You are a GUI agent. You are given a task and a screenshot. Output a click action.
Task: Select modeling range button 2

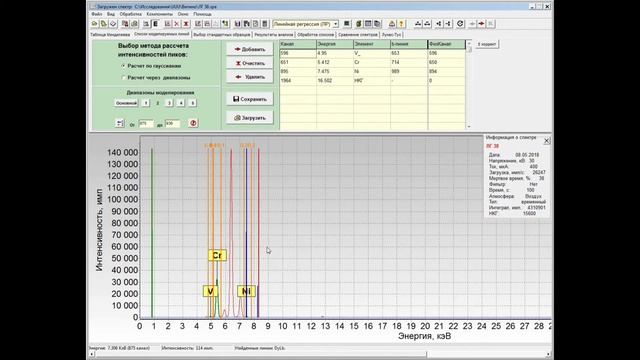[158, 103]
